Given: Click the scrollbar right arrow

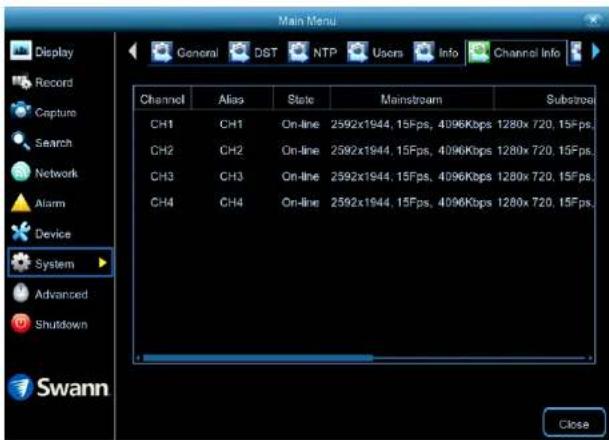Looking at the screenshot, I should tap(590, 358).
